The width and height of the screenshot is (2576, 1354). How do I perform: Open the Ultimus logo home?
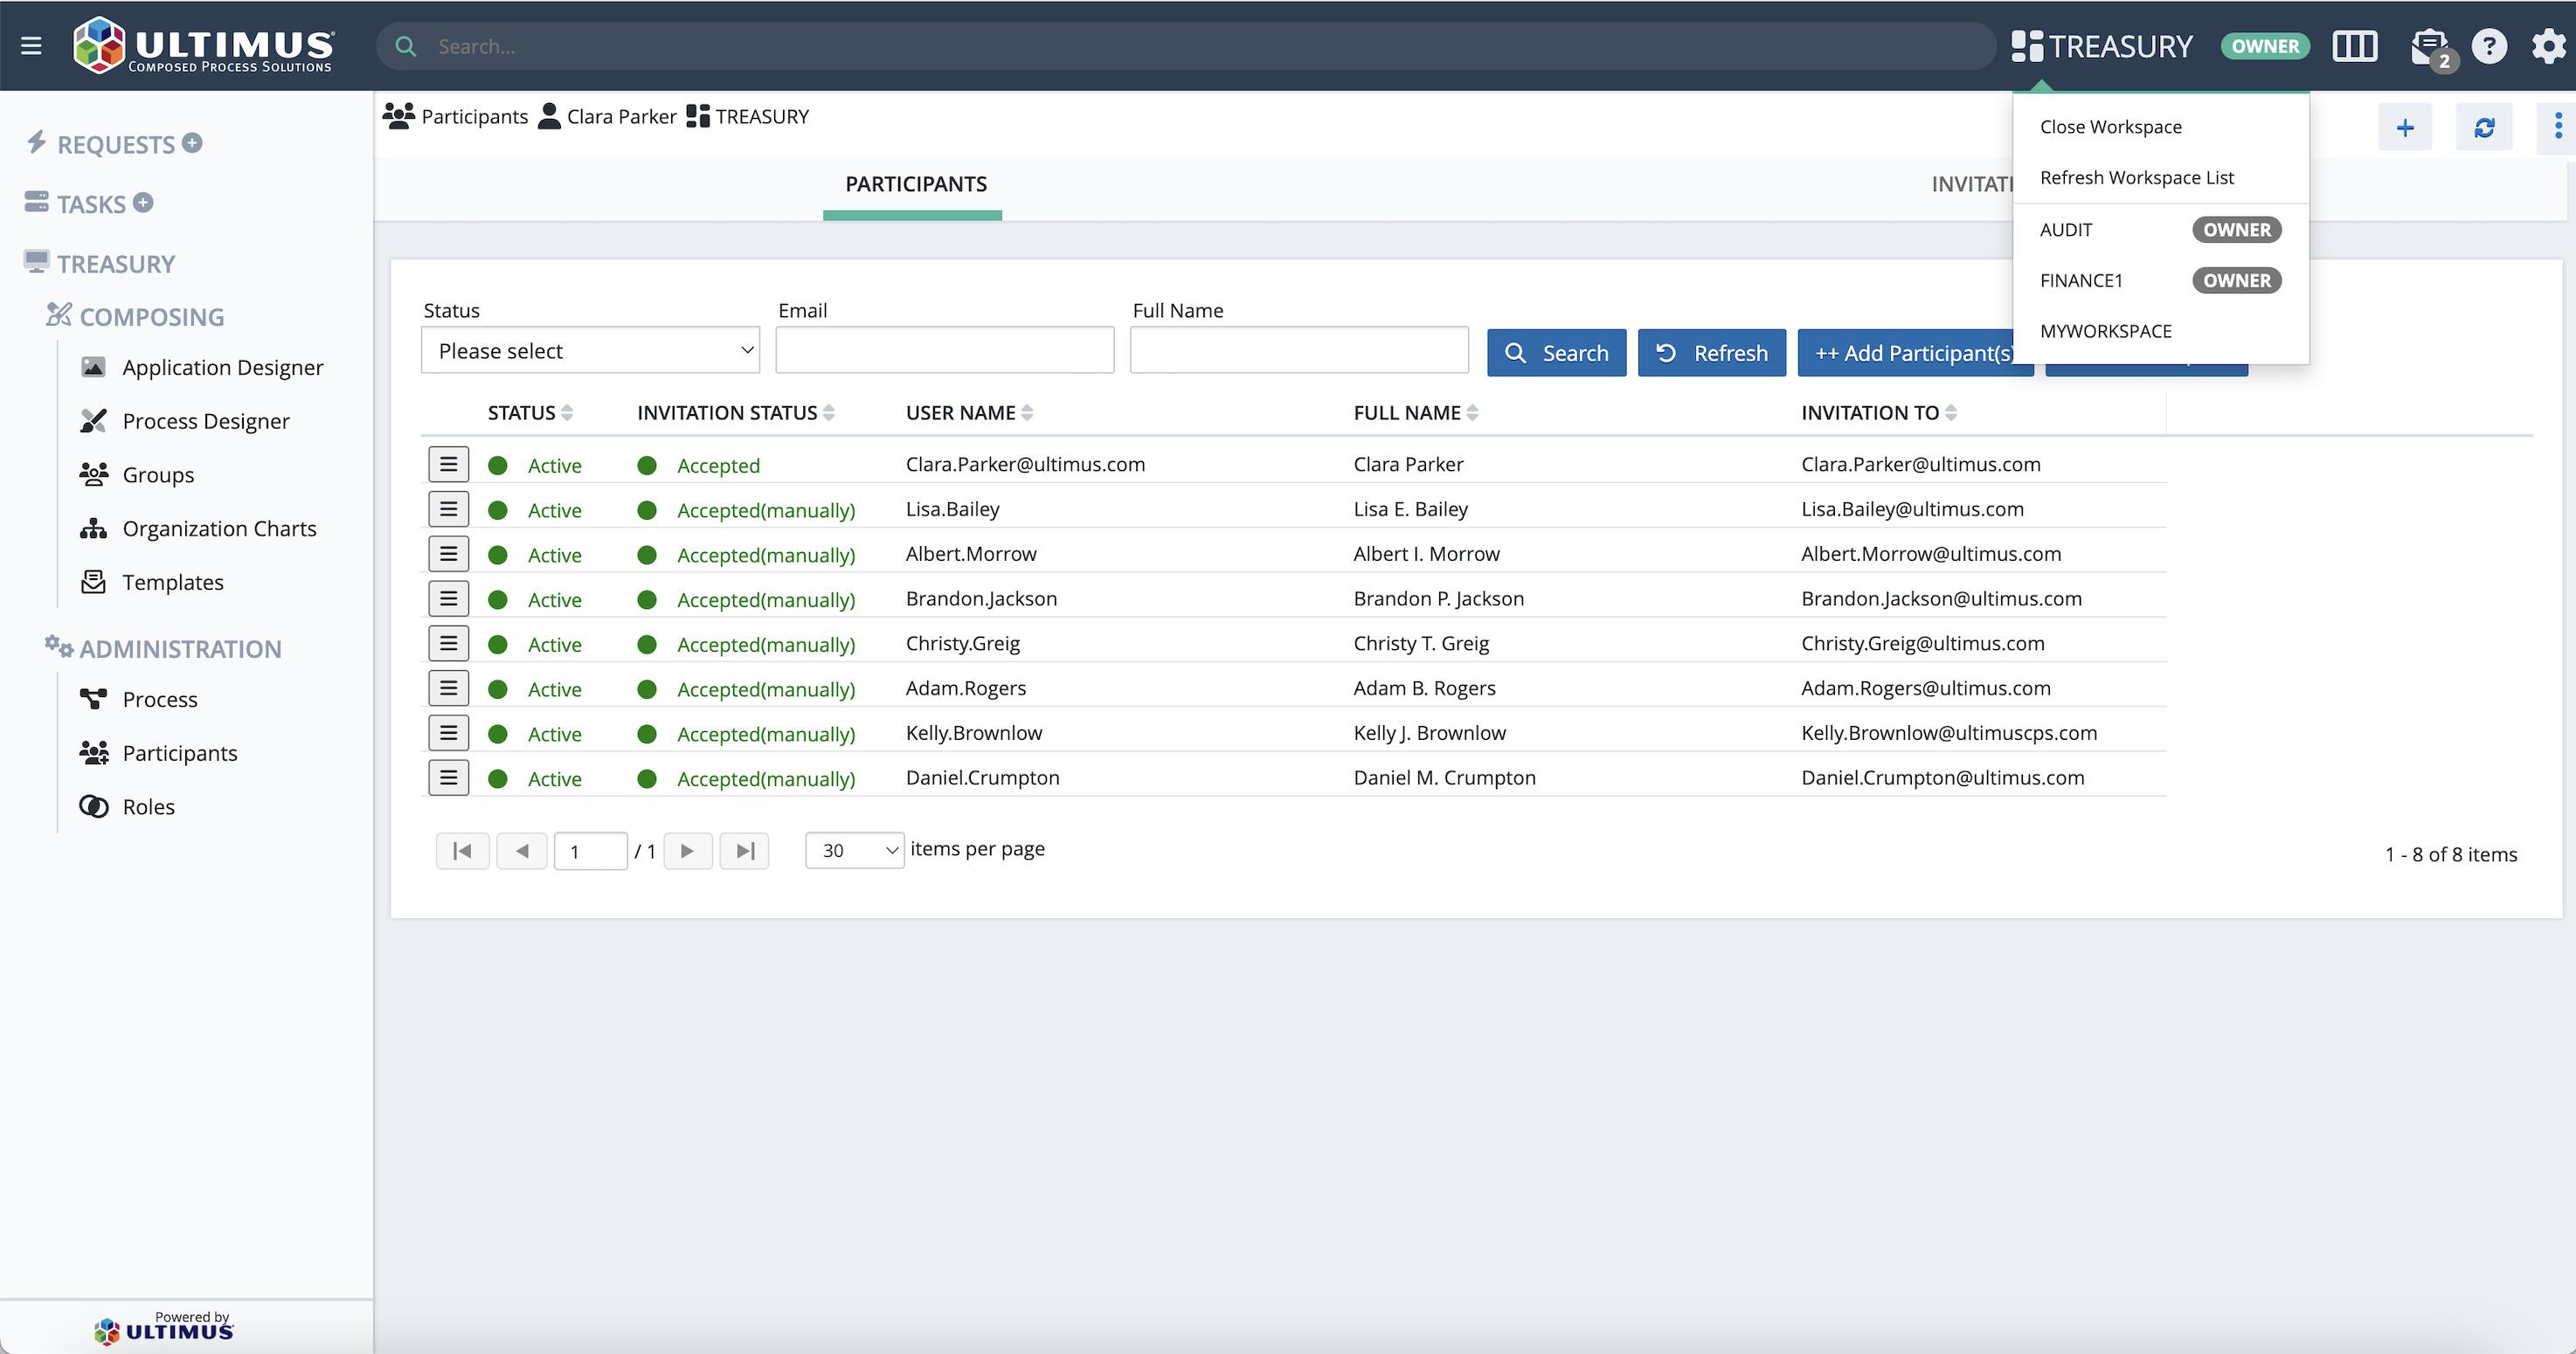point(204,46)
